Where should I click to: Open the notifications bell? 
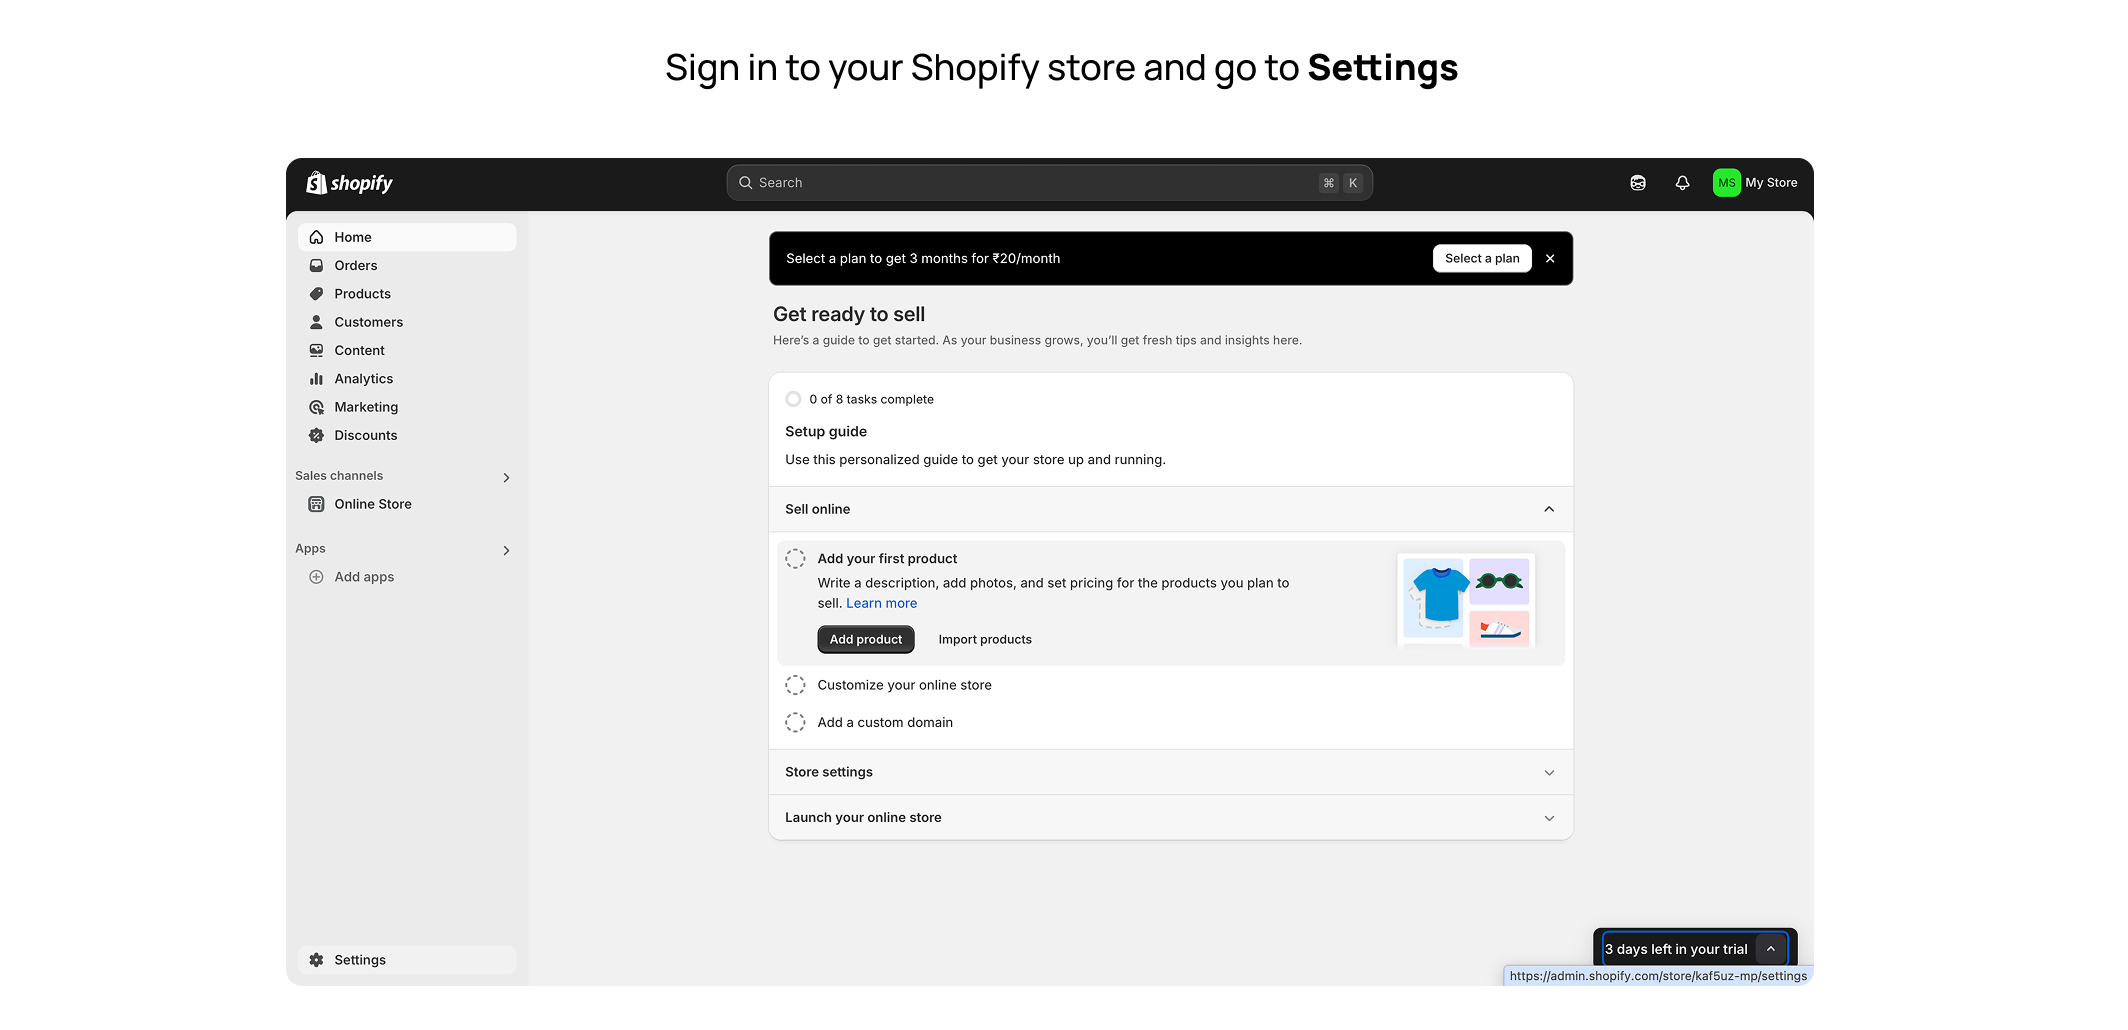[1682, 183]
